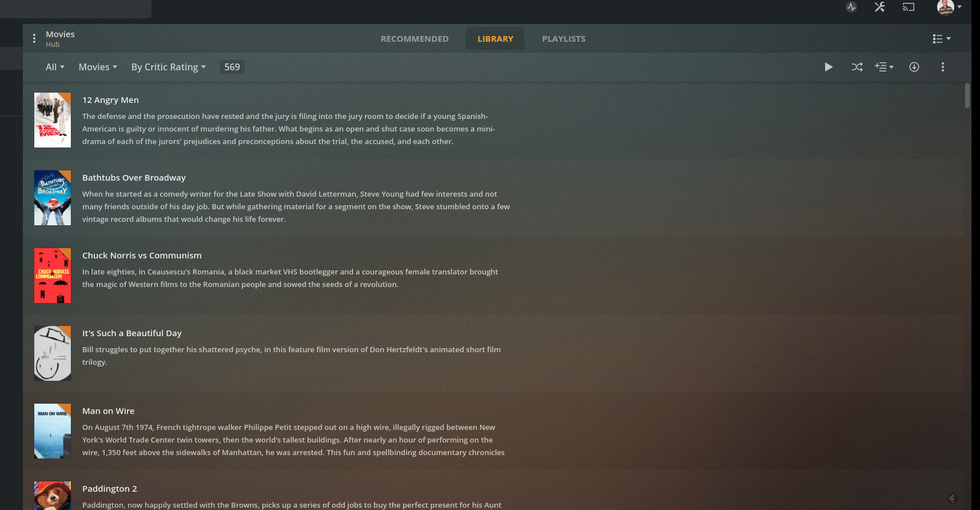
Task: Click the Man on Wire description text
Action: coord(293,440)
